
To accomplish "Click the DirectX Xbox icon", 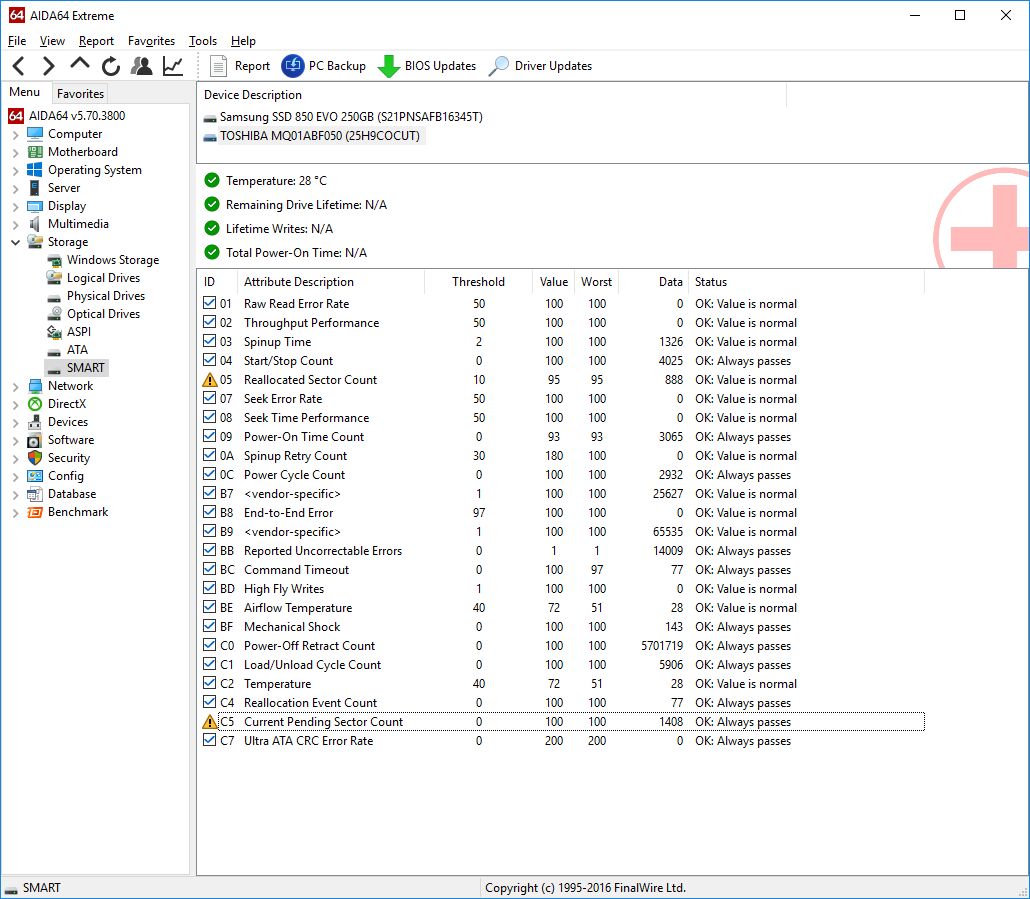I will click(35, 404).
